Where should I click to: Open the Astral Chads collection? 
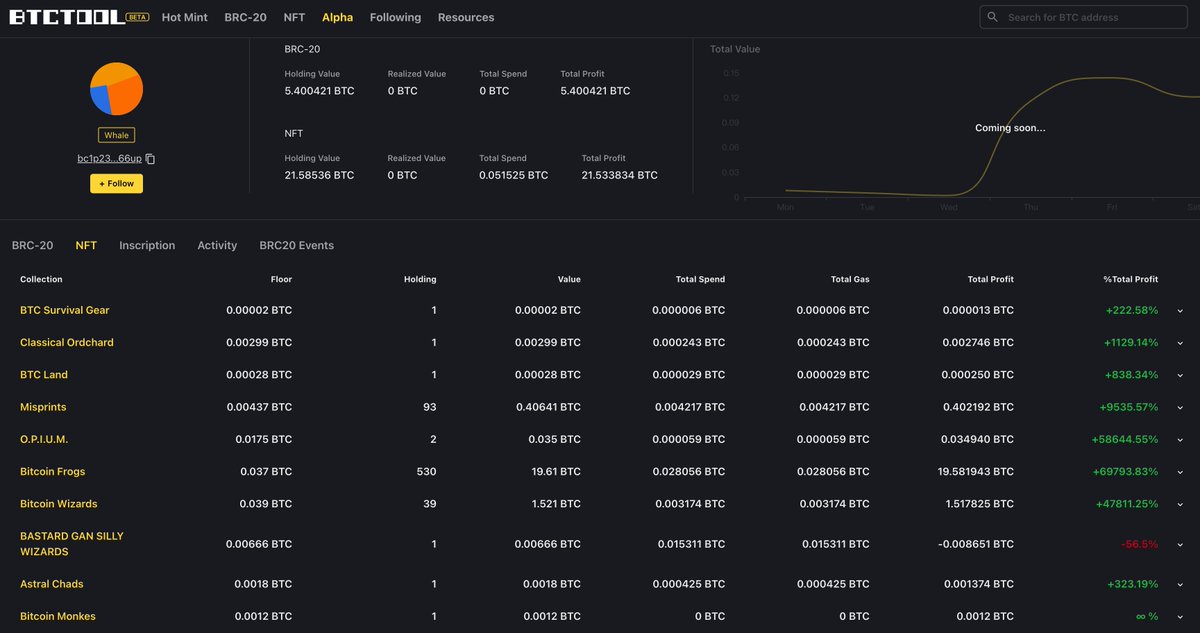[x=52, y=583]
